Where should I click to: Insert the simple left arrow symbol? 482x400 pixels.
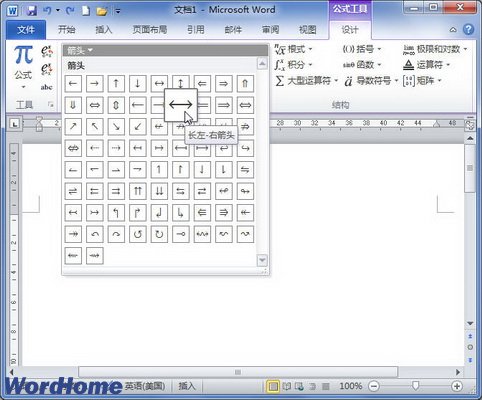pyautogui.click(x=73, y=83)
